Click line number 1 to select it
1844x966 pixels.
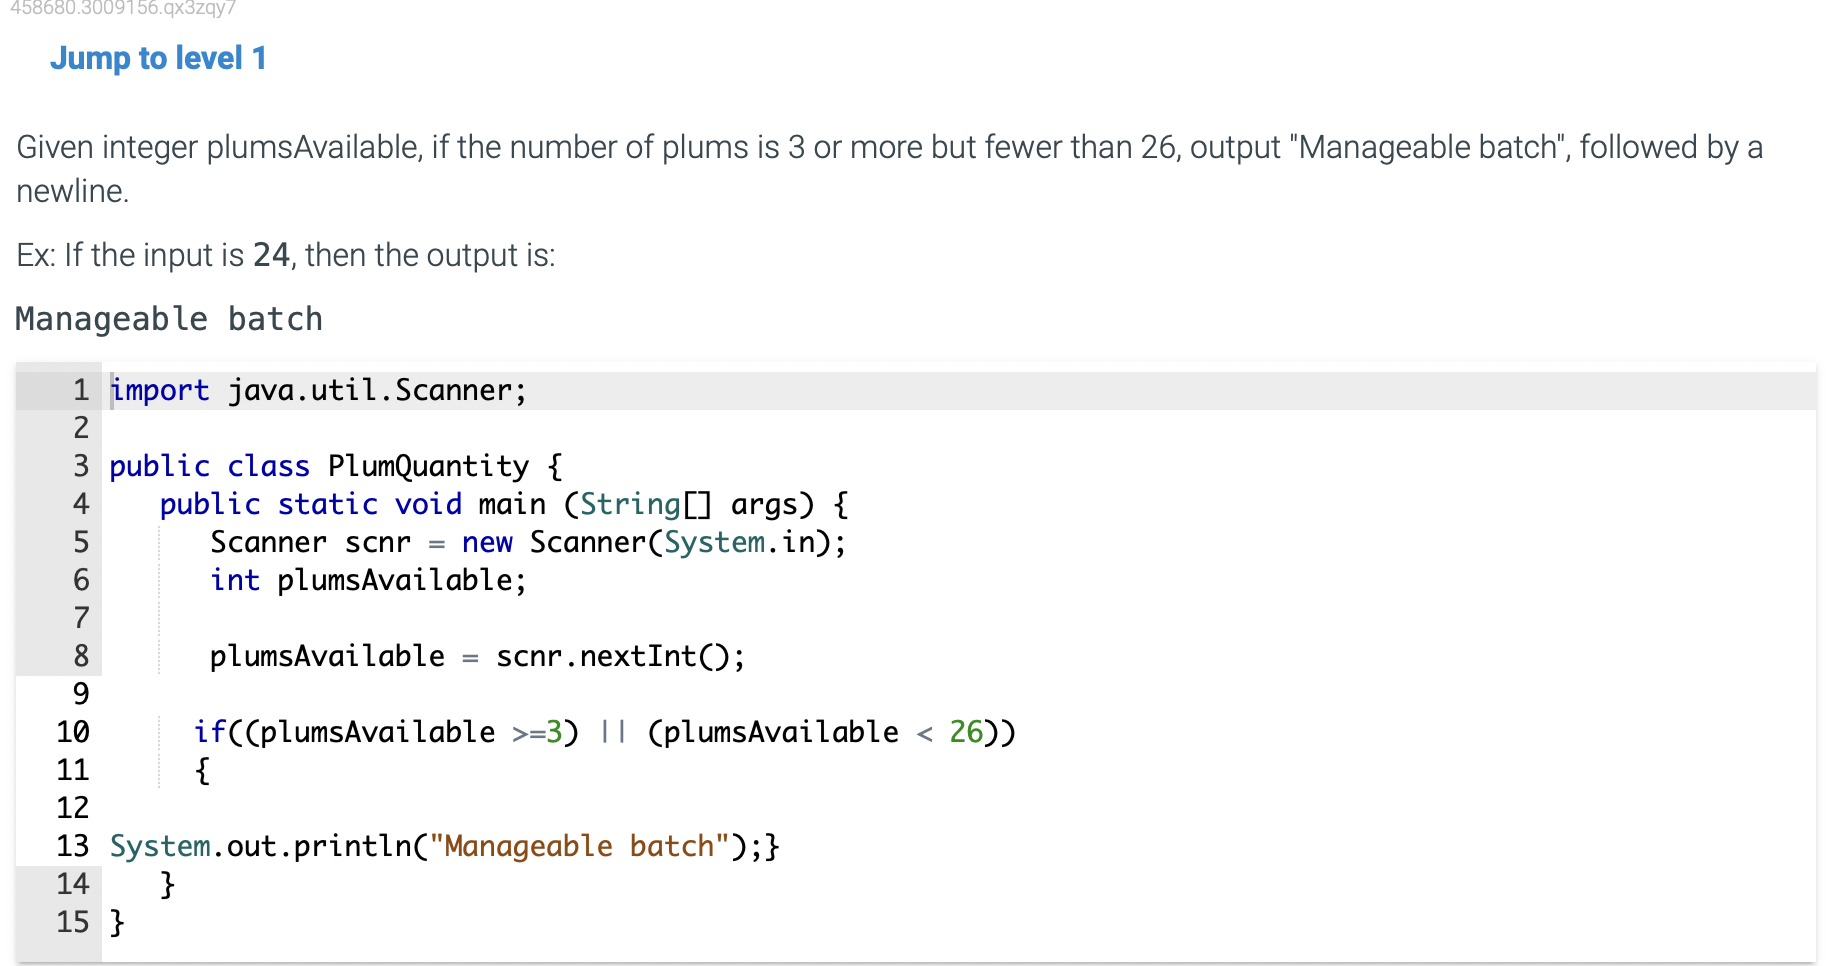(80, 390)
